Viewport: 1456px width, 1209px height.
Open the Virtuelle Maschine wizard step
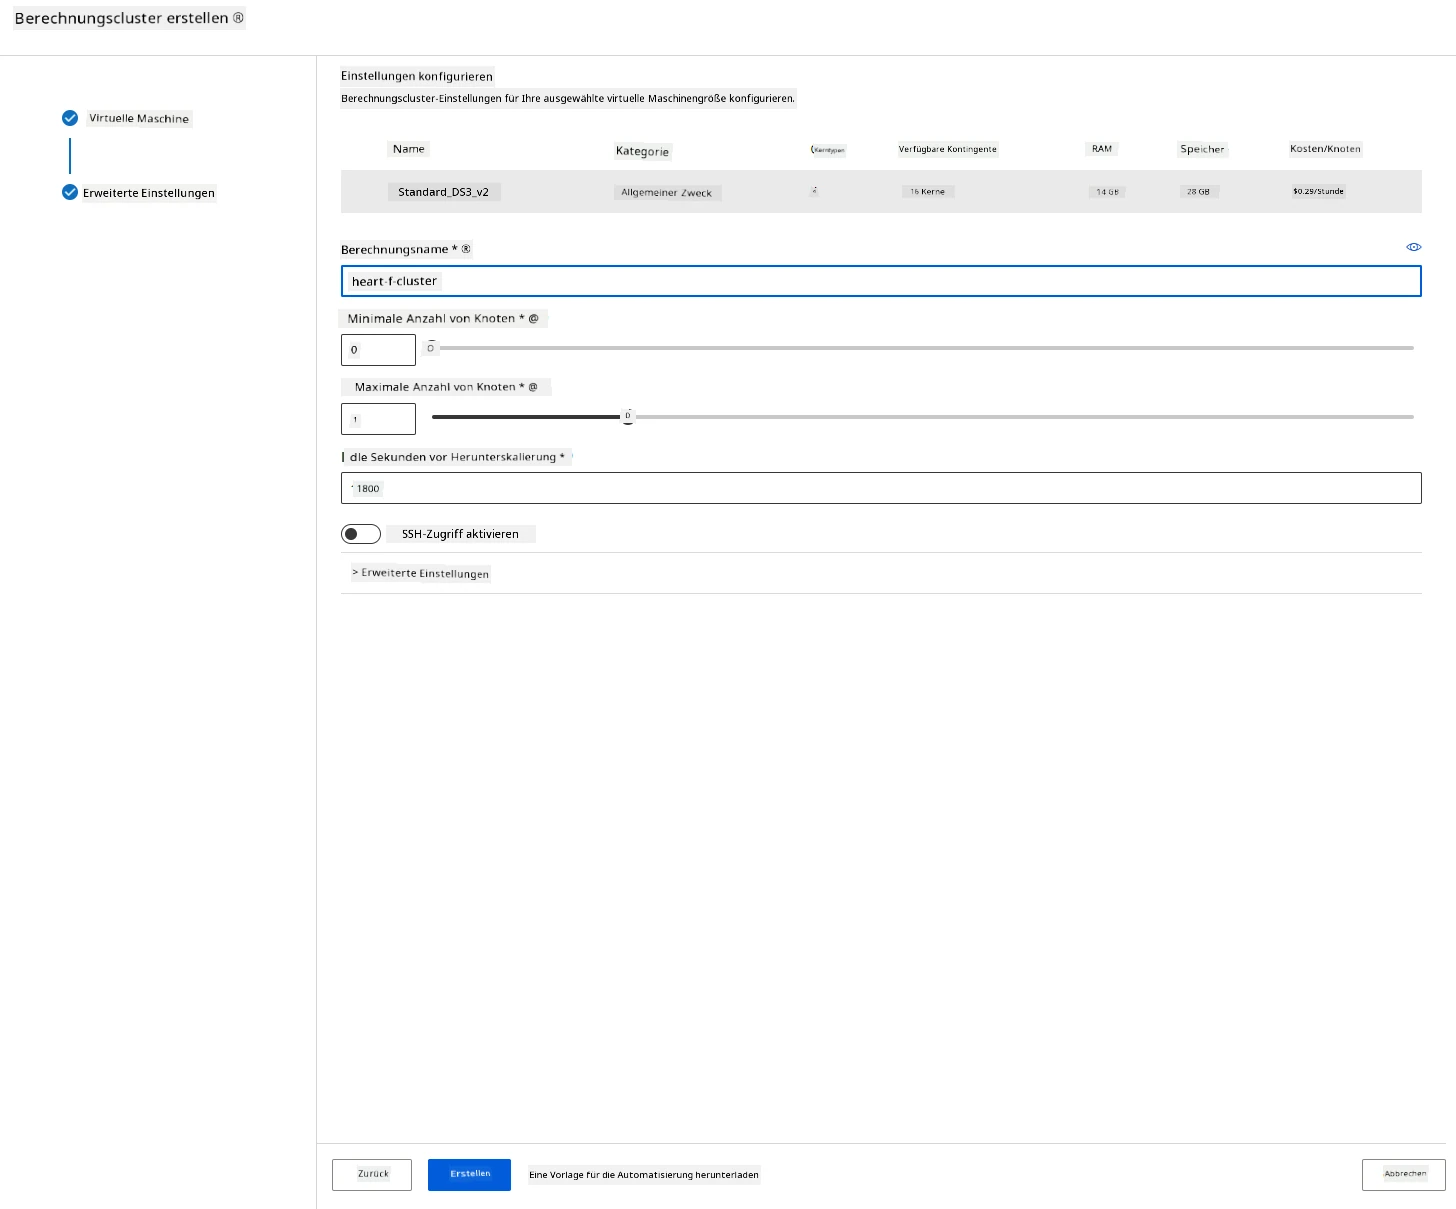point(139,118)
